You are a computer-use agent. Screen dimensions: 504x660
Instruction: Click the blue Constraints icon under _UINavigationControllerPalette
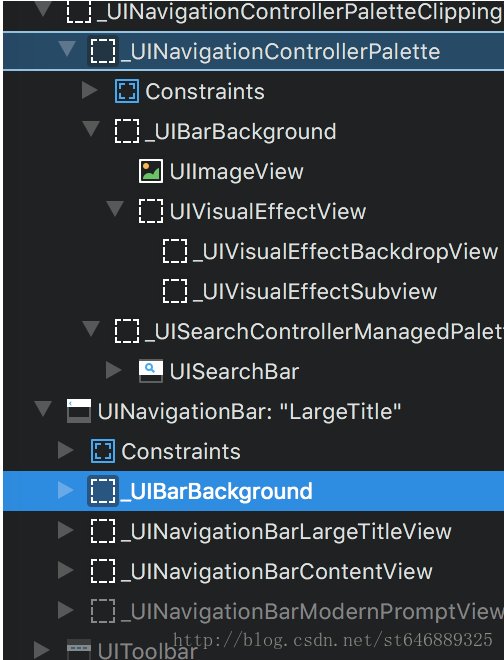[x=127, y=91]
